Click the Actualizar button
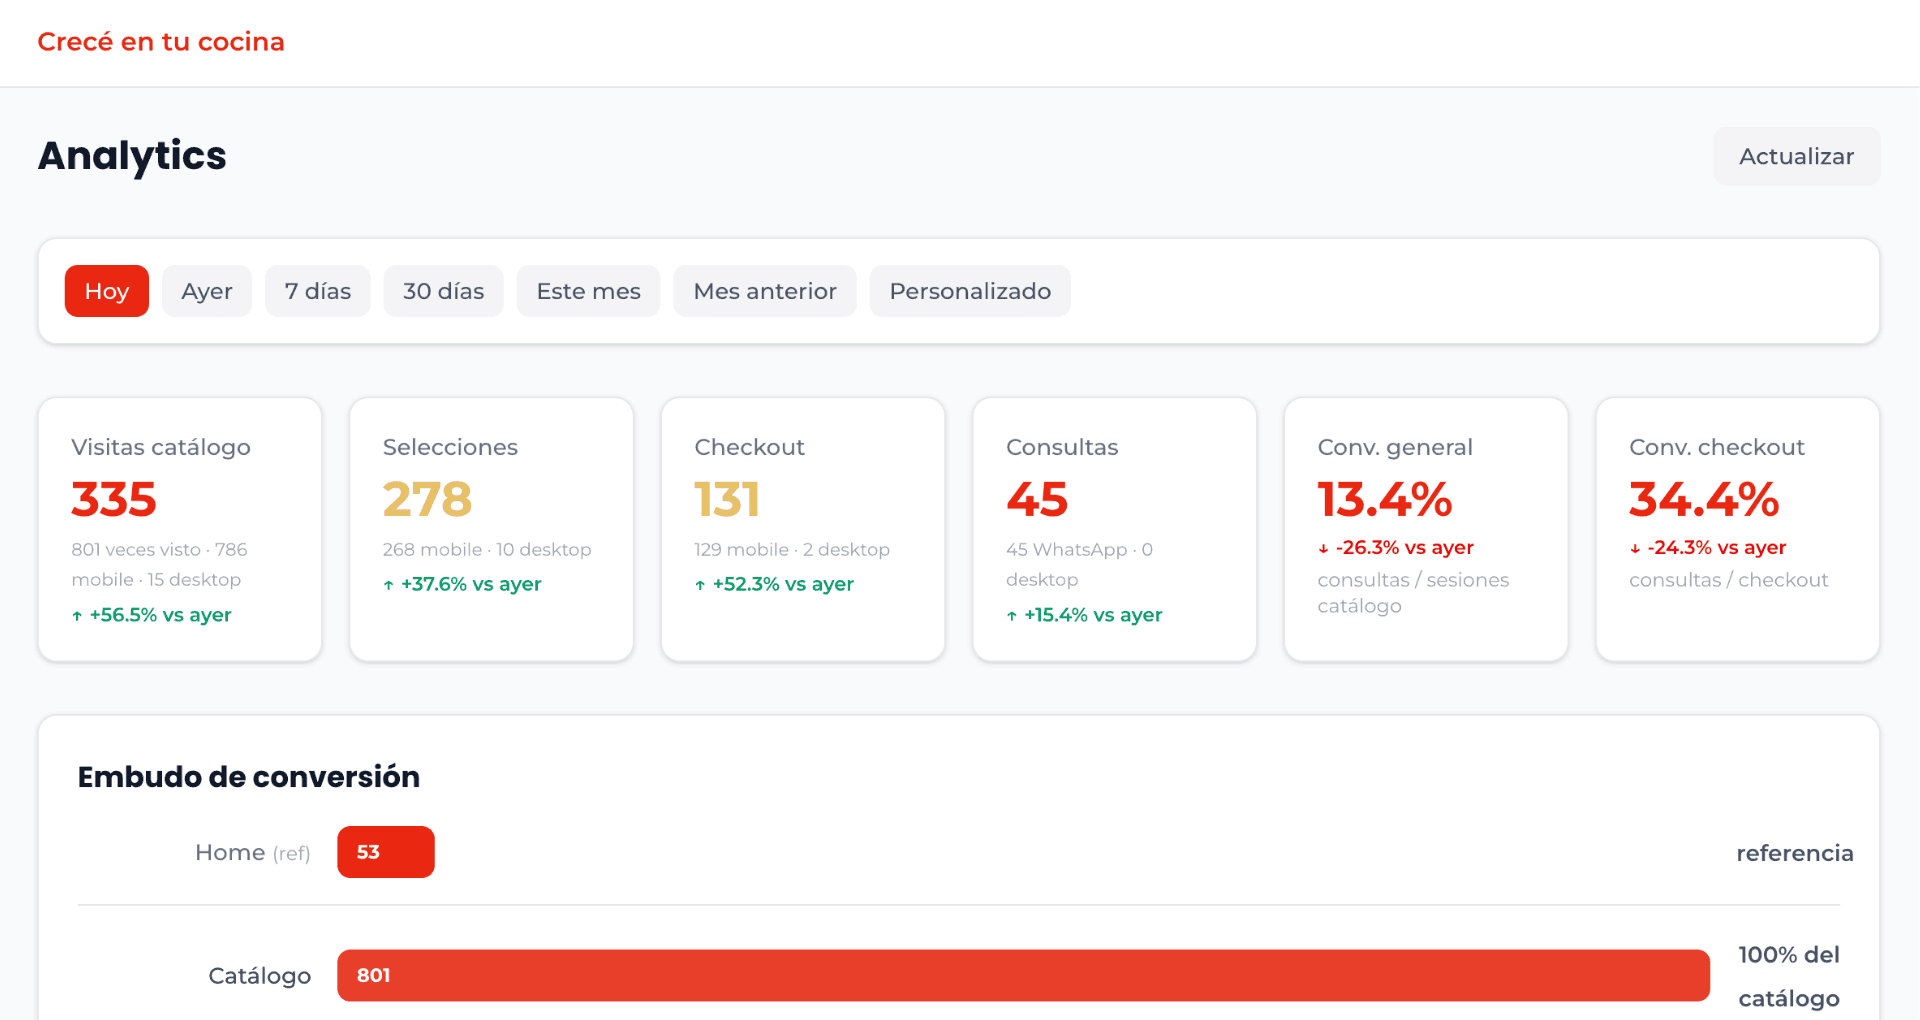Viewport: 1920px width, 1020px height. (1796, 156)
